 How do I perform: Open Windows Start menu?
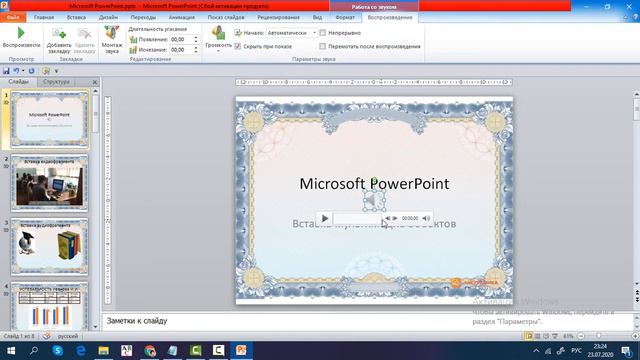pos(11,351)
